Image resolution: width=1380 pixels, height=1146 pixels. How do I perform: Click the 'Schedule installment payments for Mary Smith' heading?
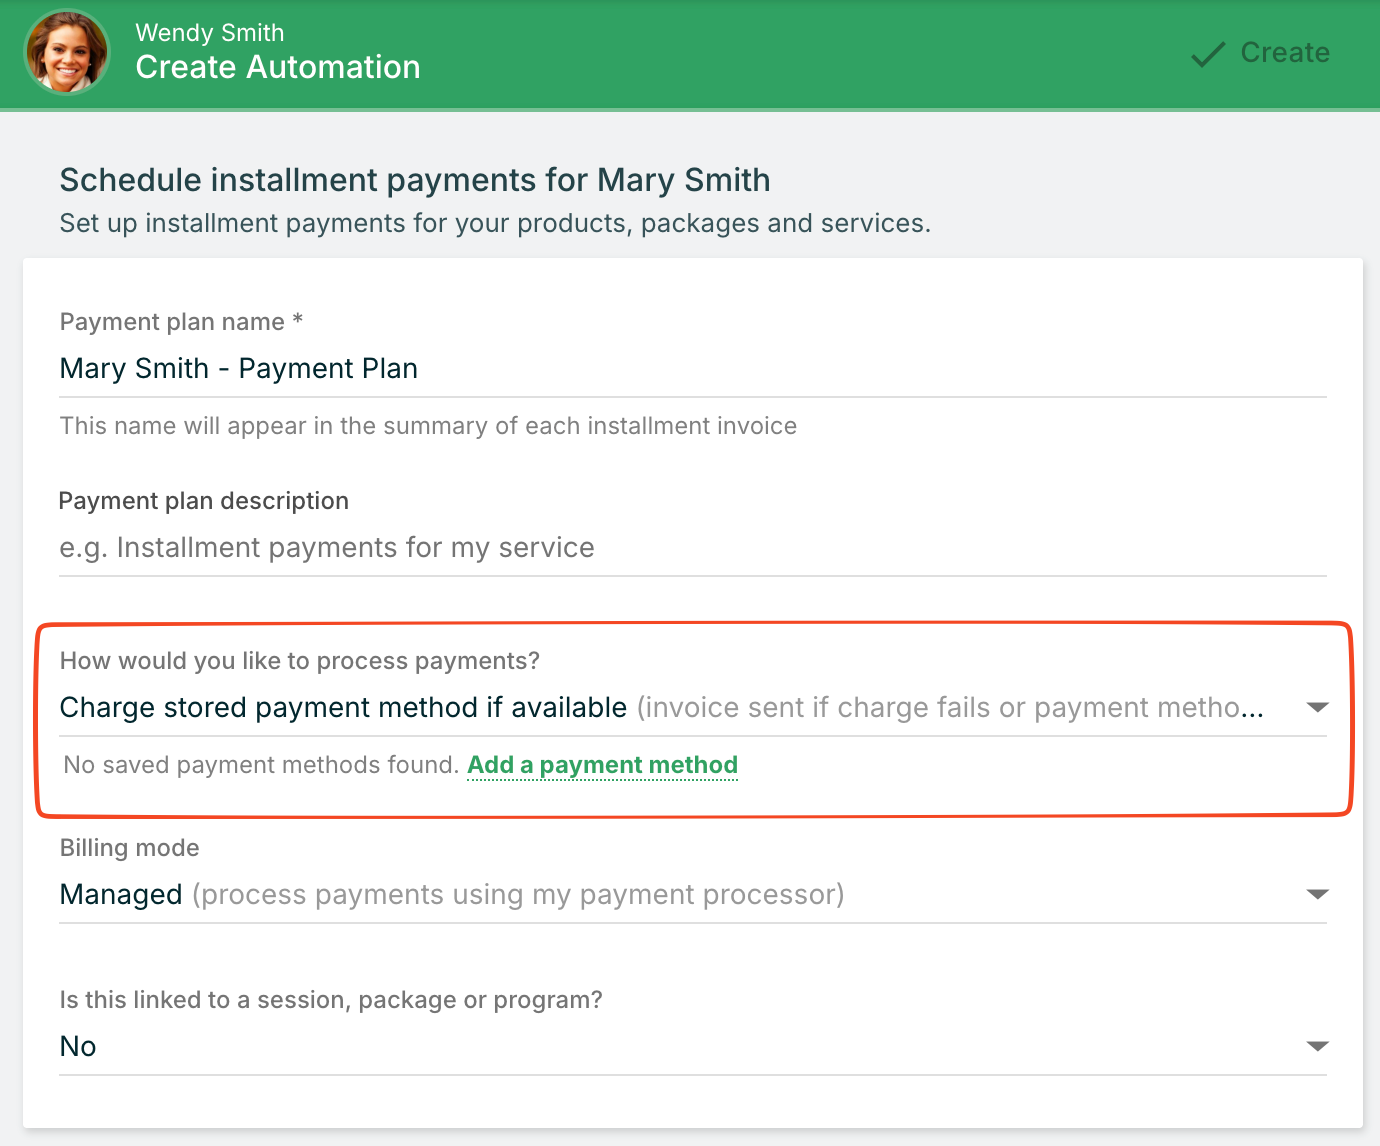click(x=415, y=180)
